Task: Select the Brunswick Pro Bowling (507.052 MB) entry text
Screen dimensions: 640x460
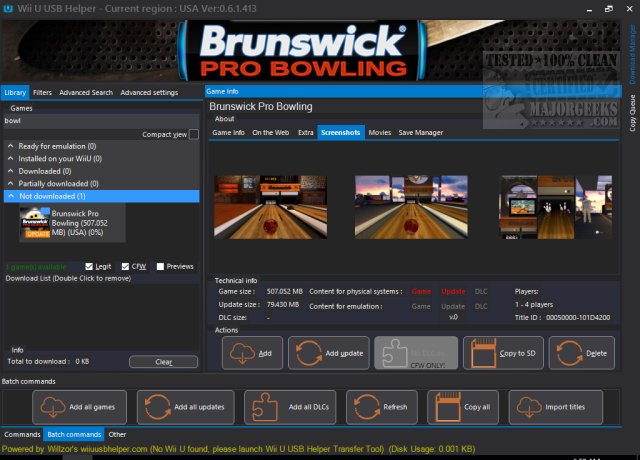Action: [80, 223]
